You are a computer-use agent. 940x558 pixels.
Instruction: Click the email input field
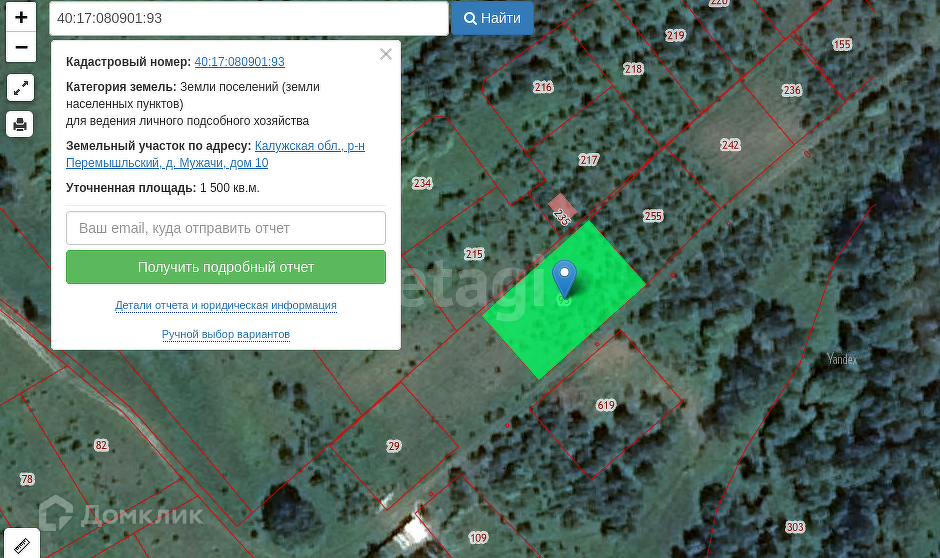click(x=226, y=228)
